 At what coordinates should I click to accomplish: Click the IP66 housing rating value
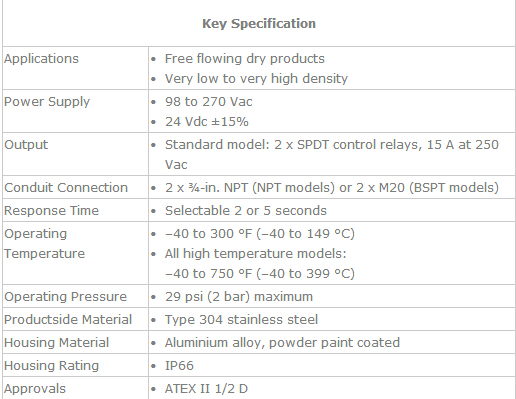coord(179,366)
